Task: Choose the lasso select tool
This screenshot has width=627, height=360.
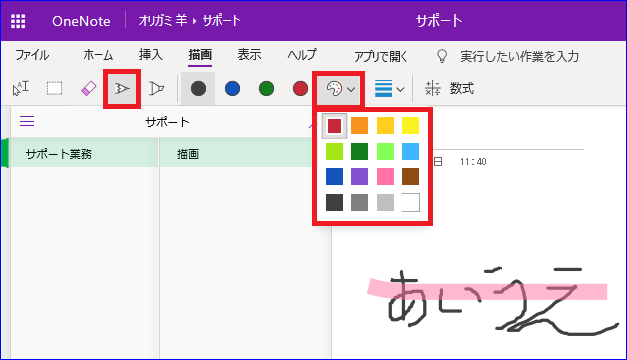Action: pos(54,88)
